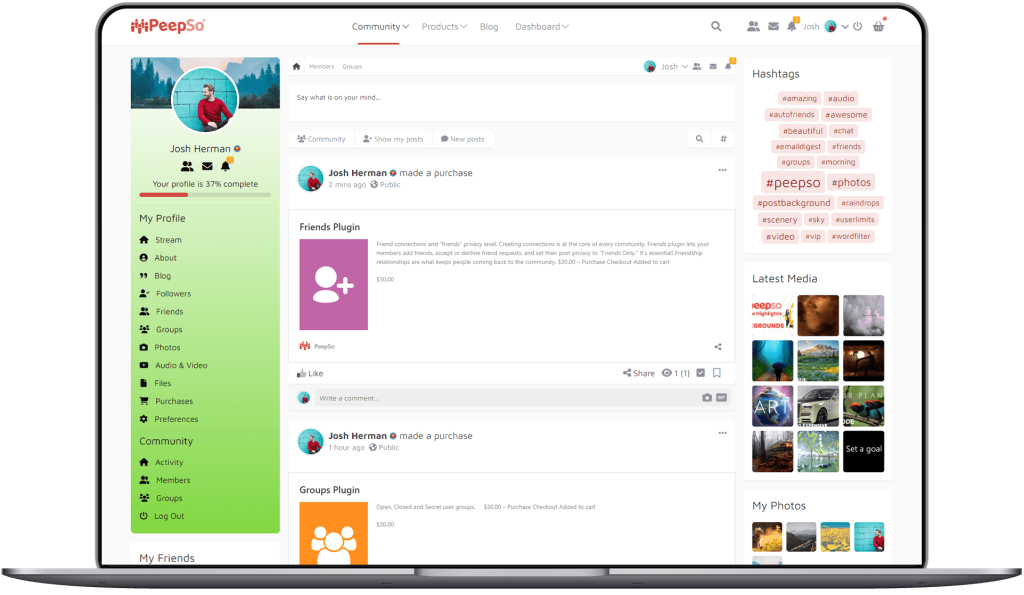This screenshot has width=1024, height=595.
Task: Open the 'Set a goal' thumbnail in Latest Media
Action: click(x=863, y=451)
